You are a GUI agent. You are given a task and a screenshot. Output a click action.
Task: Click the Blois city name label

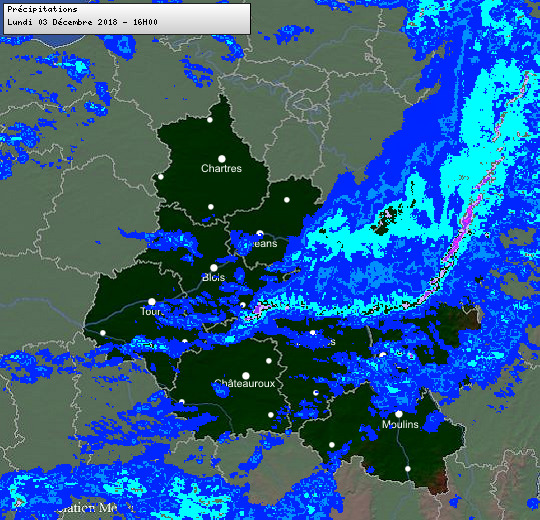[x=214, y=277]
